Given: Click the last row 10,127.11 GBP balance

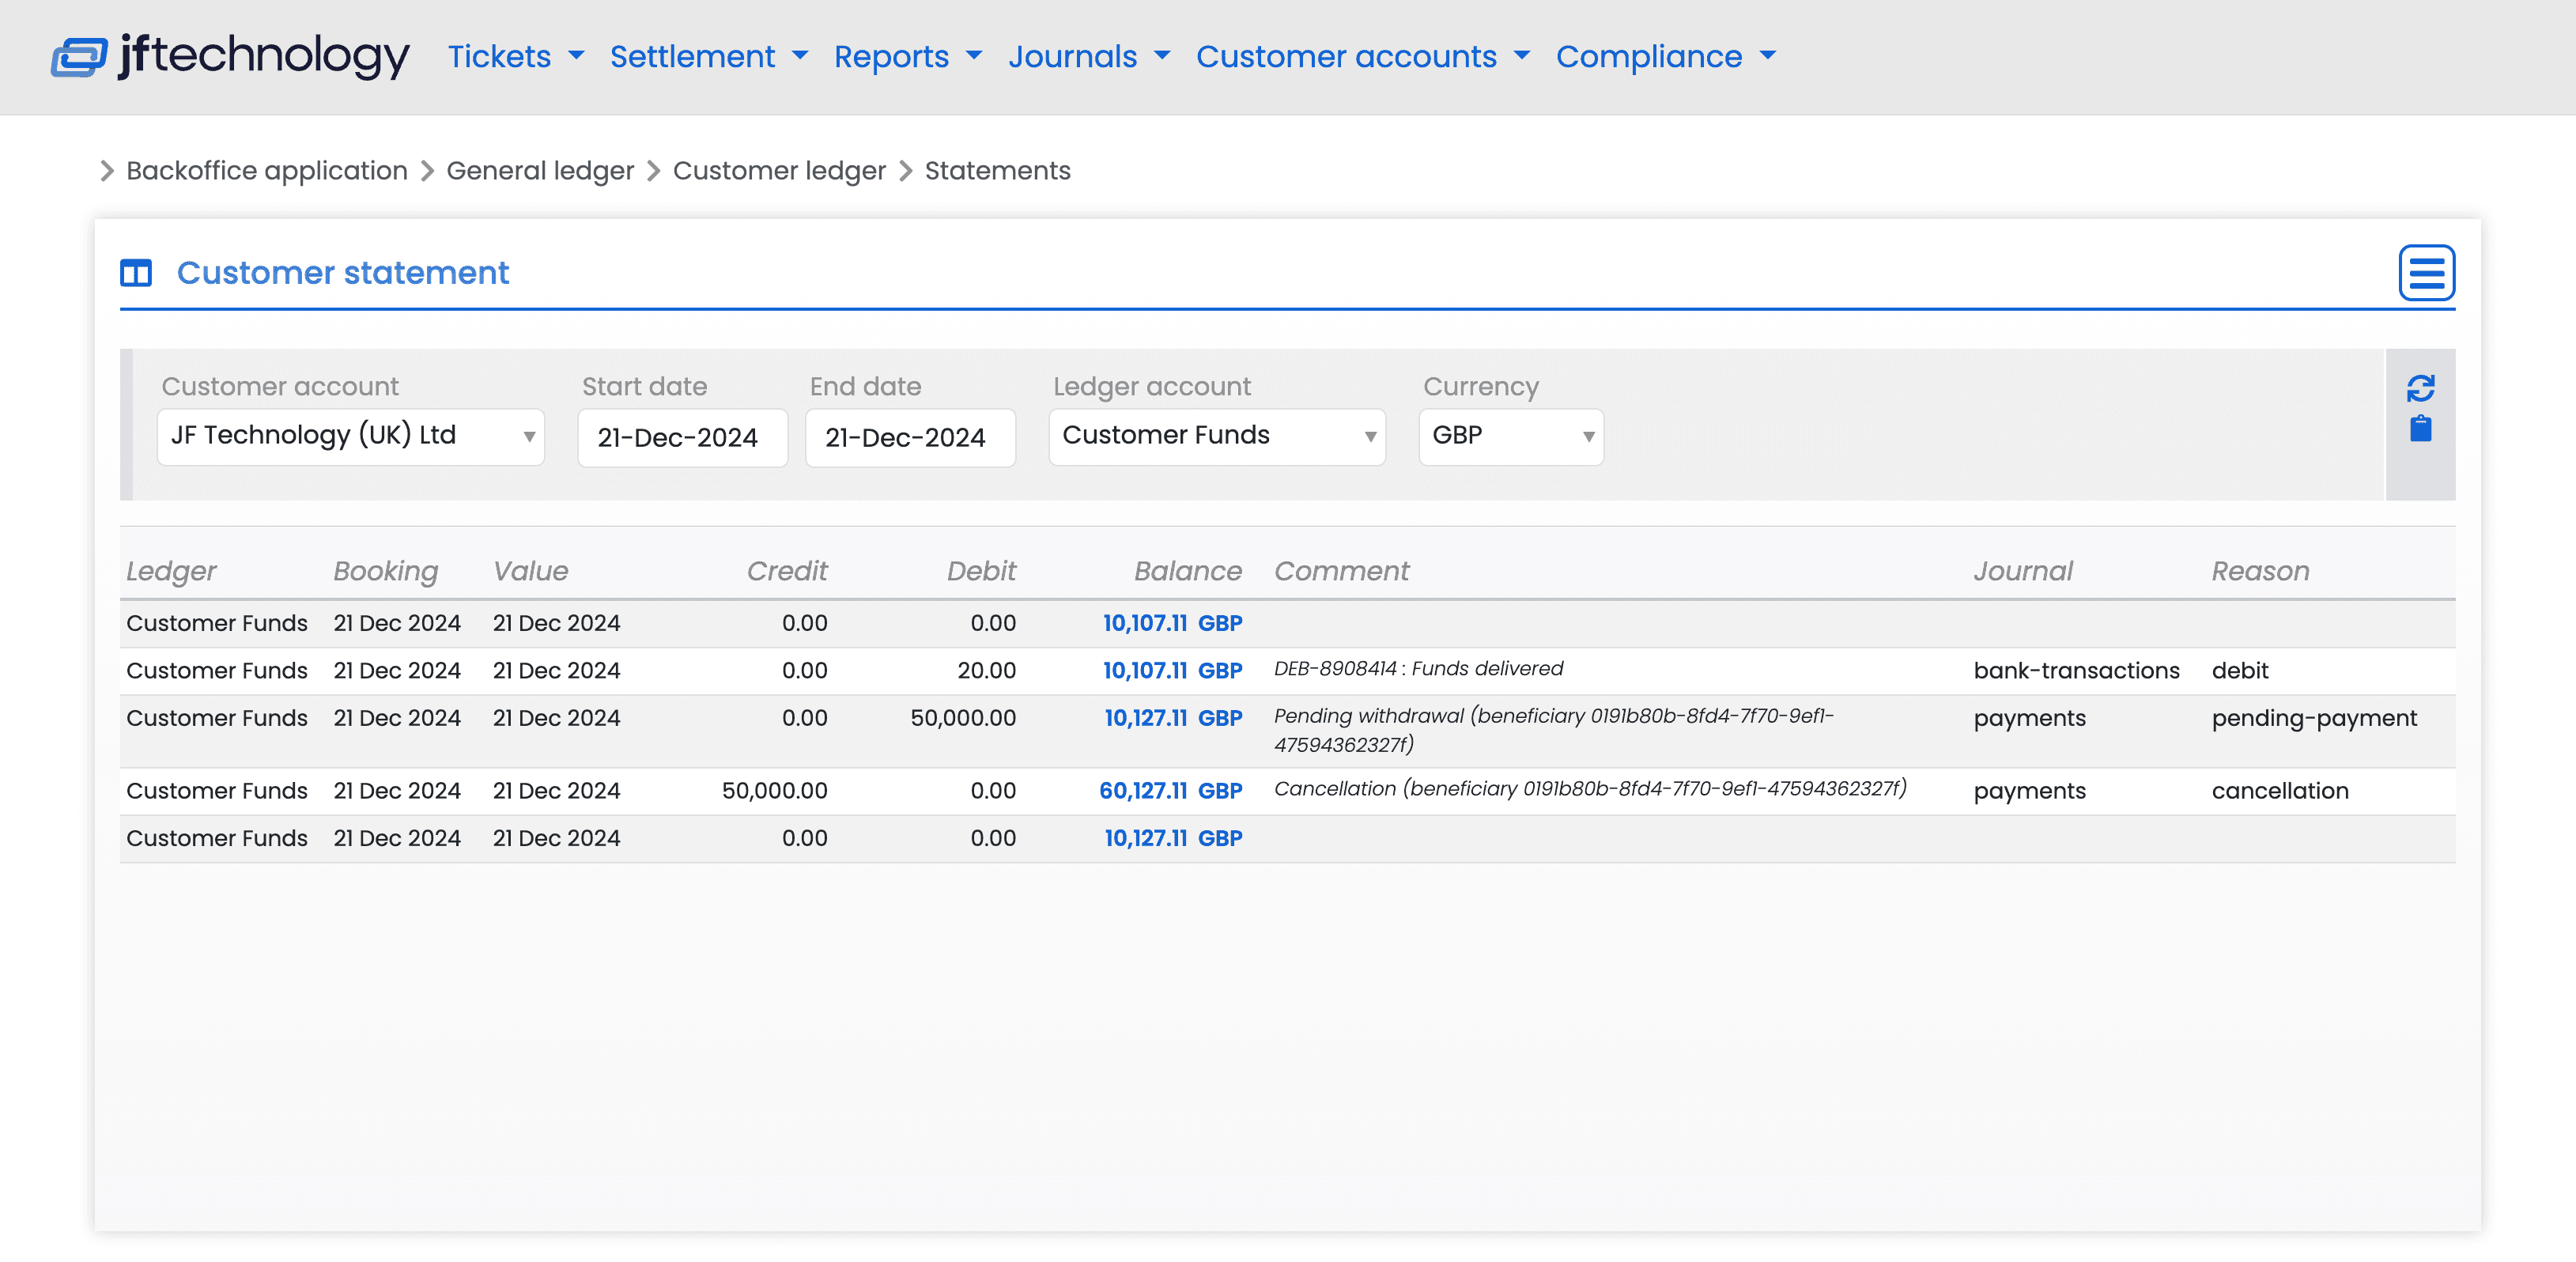Looking at the screenshot, I should click(x=1173, y=838).
